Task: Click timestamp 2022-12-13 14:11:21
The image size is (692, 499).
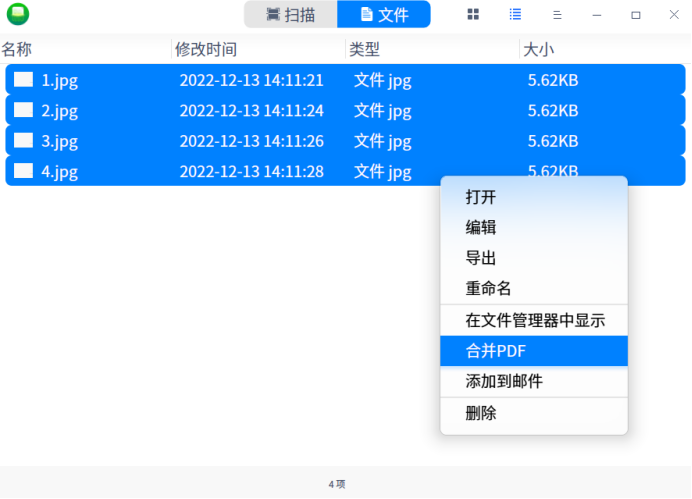Action: (252, 80)
